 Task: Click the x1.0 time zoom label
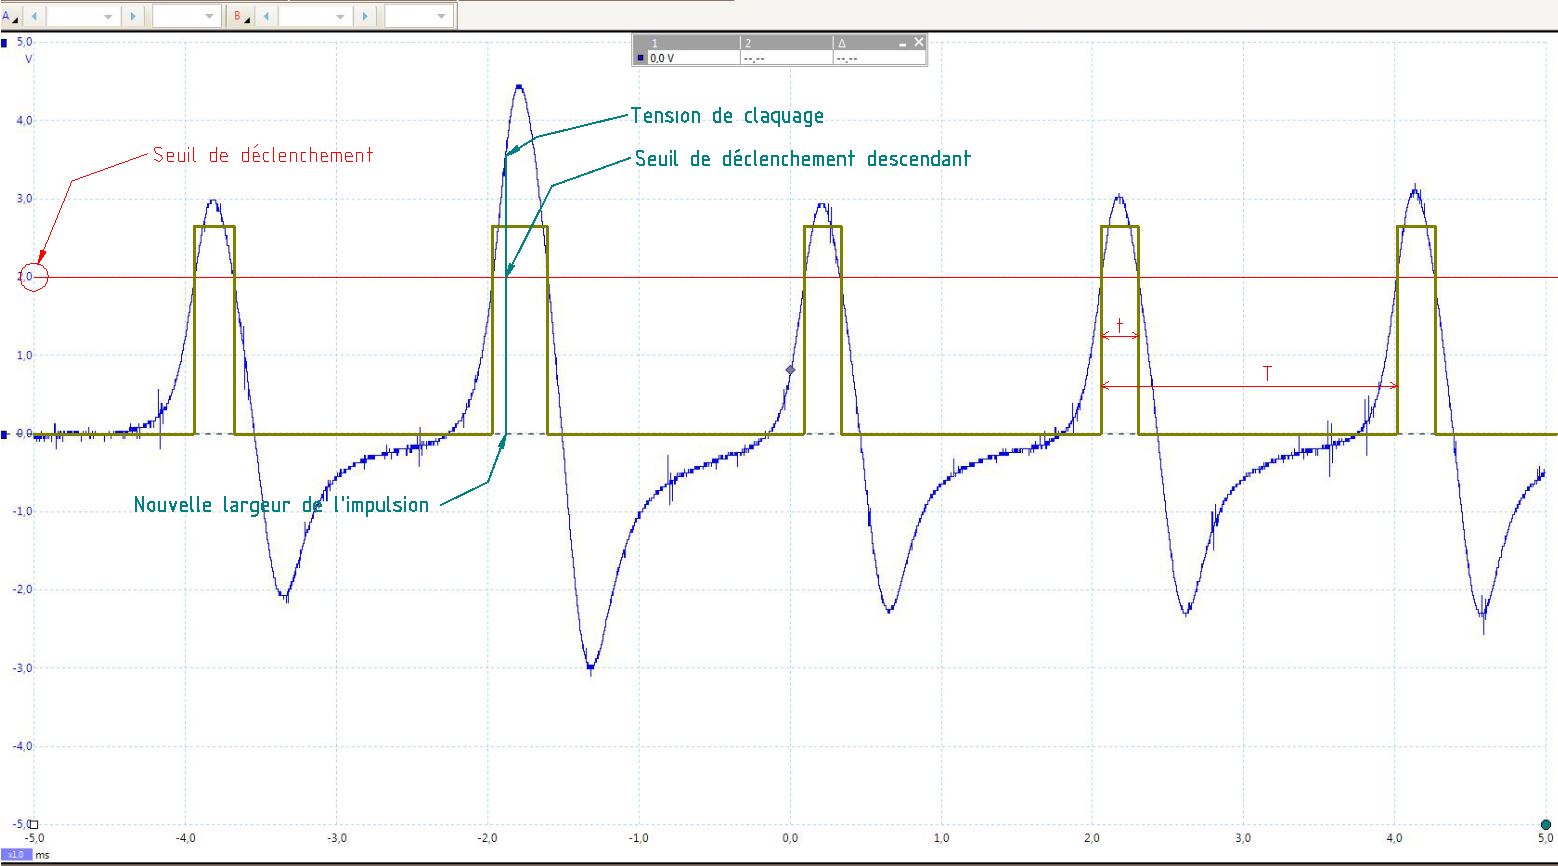[16, 855]
